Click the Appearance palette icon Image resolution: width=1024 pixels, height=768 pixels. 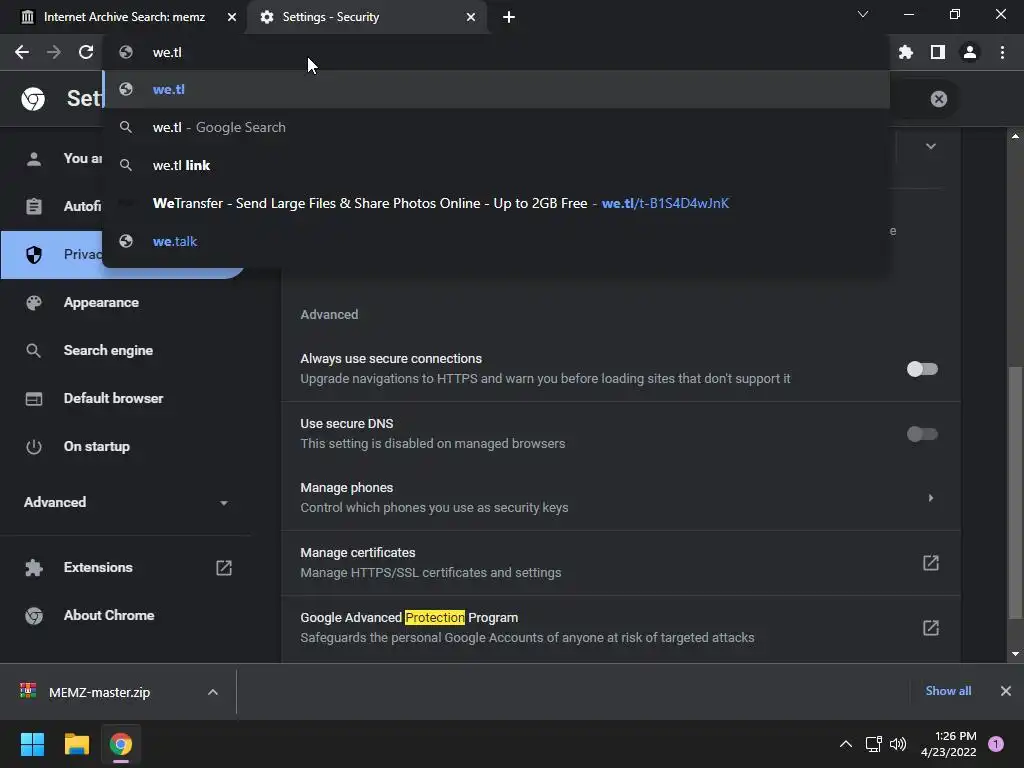33,302
